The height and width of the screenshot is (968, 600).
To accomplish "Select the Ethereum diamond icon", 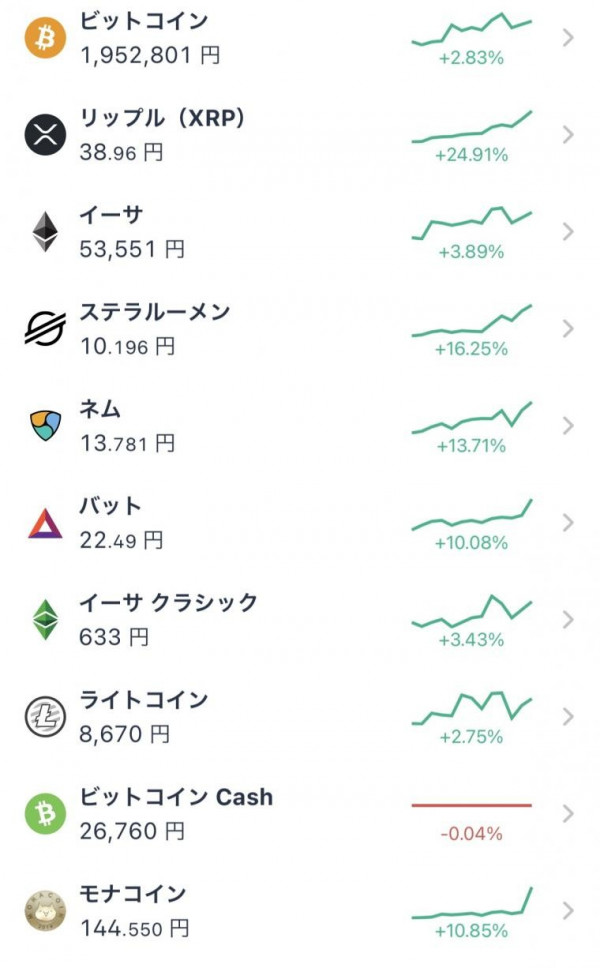I will click(45, 232).
